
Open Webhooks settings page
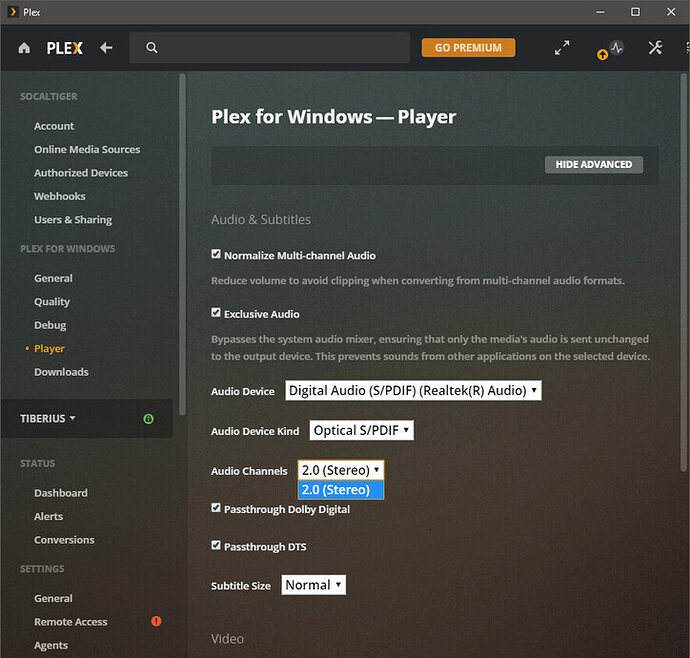click(x=60, y=196)
